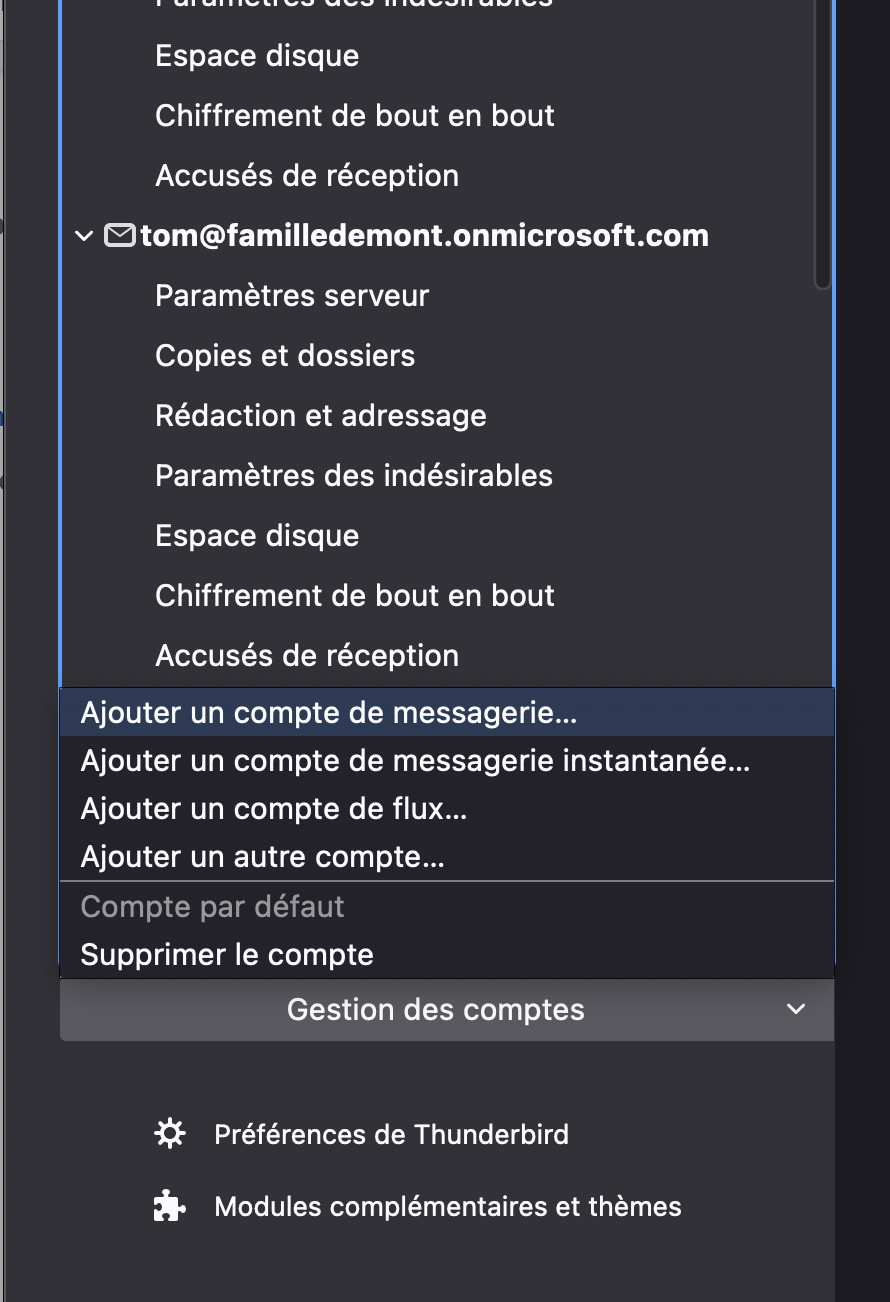Click the puzzle icon for Modules complémentaires

pos(169,1206)
